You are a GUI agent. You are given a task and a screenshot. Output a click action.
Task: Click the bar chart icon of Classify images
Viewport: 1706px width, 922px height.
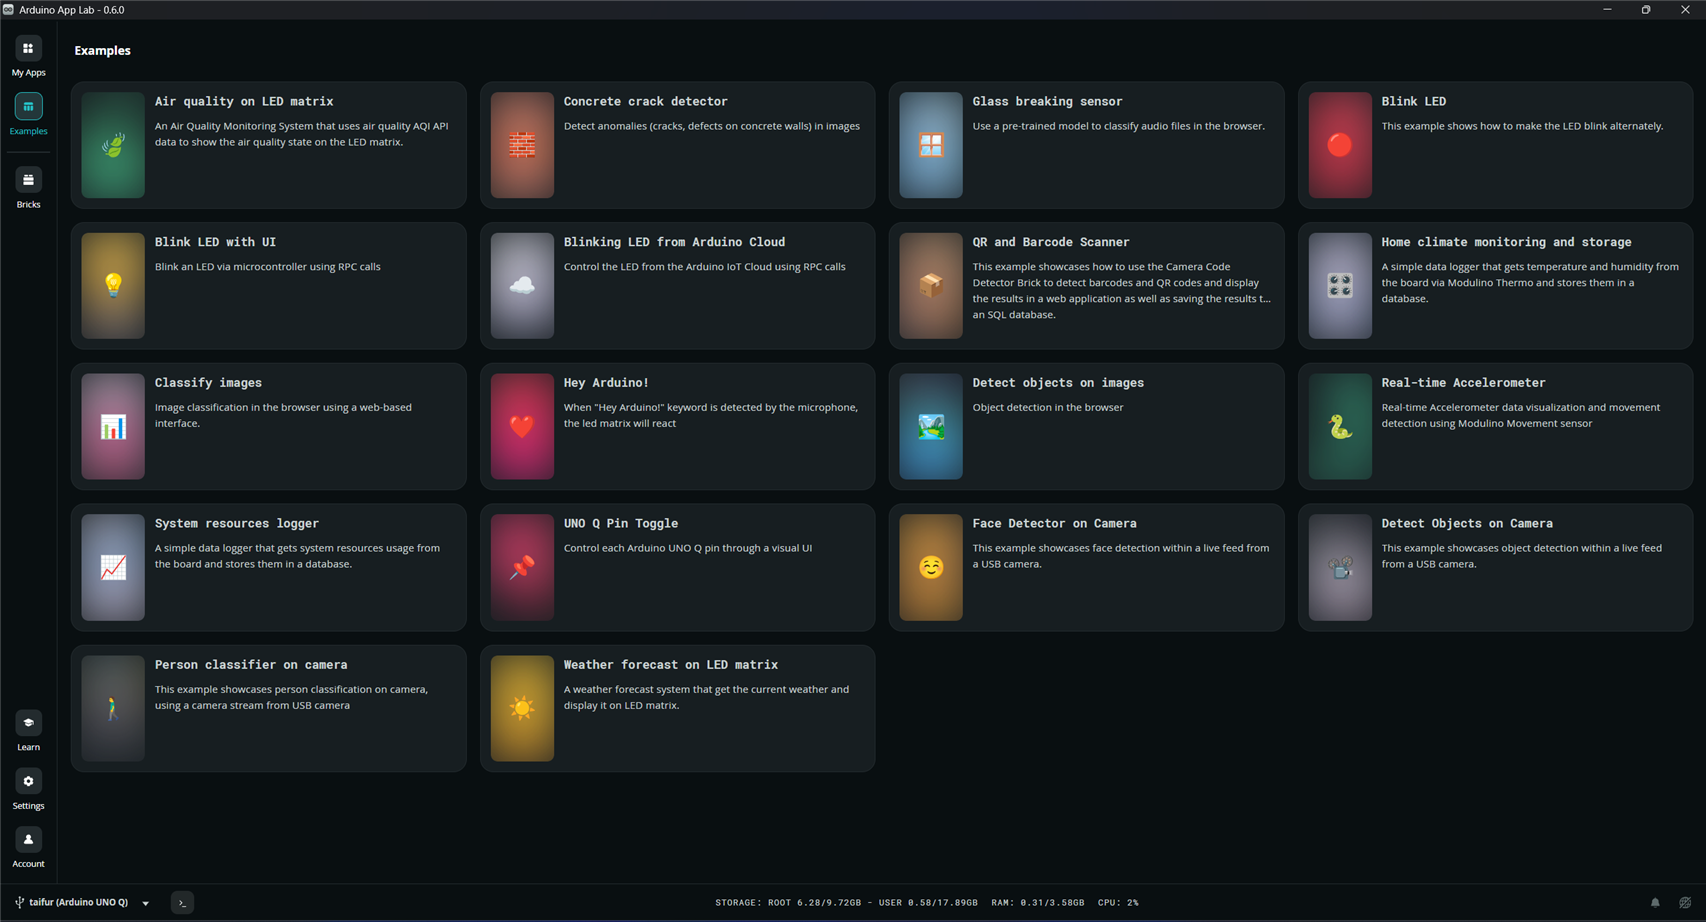(113, 427)
